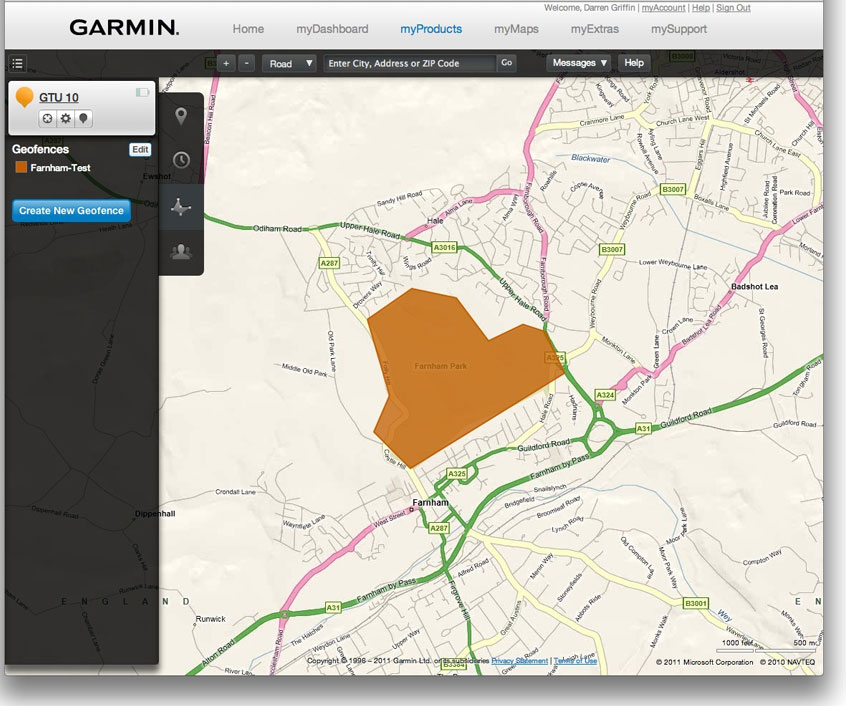Image resolution: width=846 pixels, height=706 pixels.
Task: Click the Help toolbar button
Action: pyautogui.click(x=634, y=63)
